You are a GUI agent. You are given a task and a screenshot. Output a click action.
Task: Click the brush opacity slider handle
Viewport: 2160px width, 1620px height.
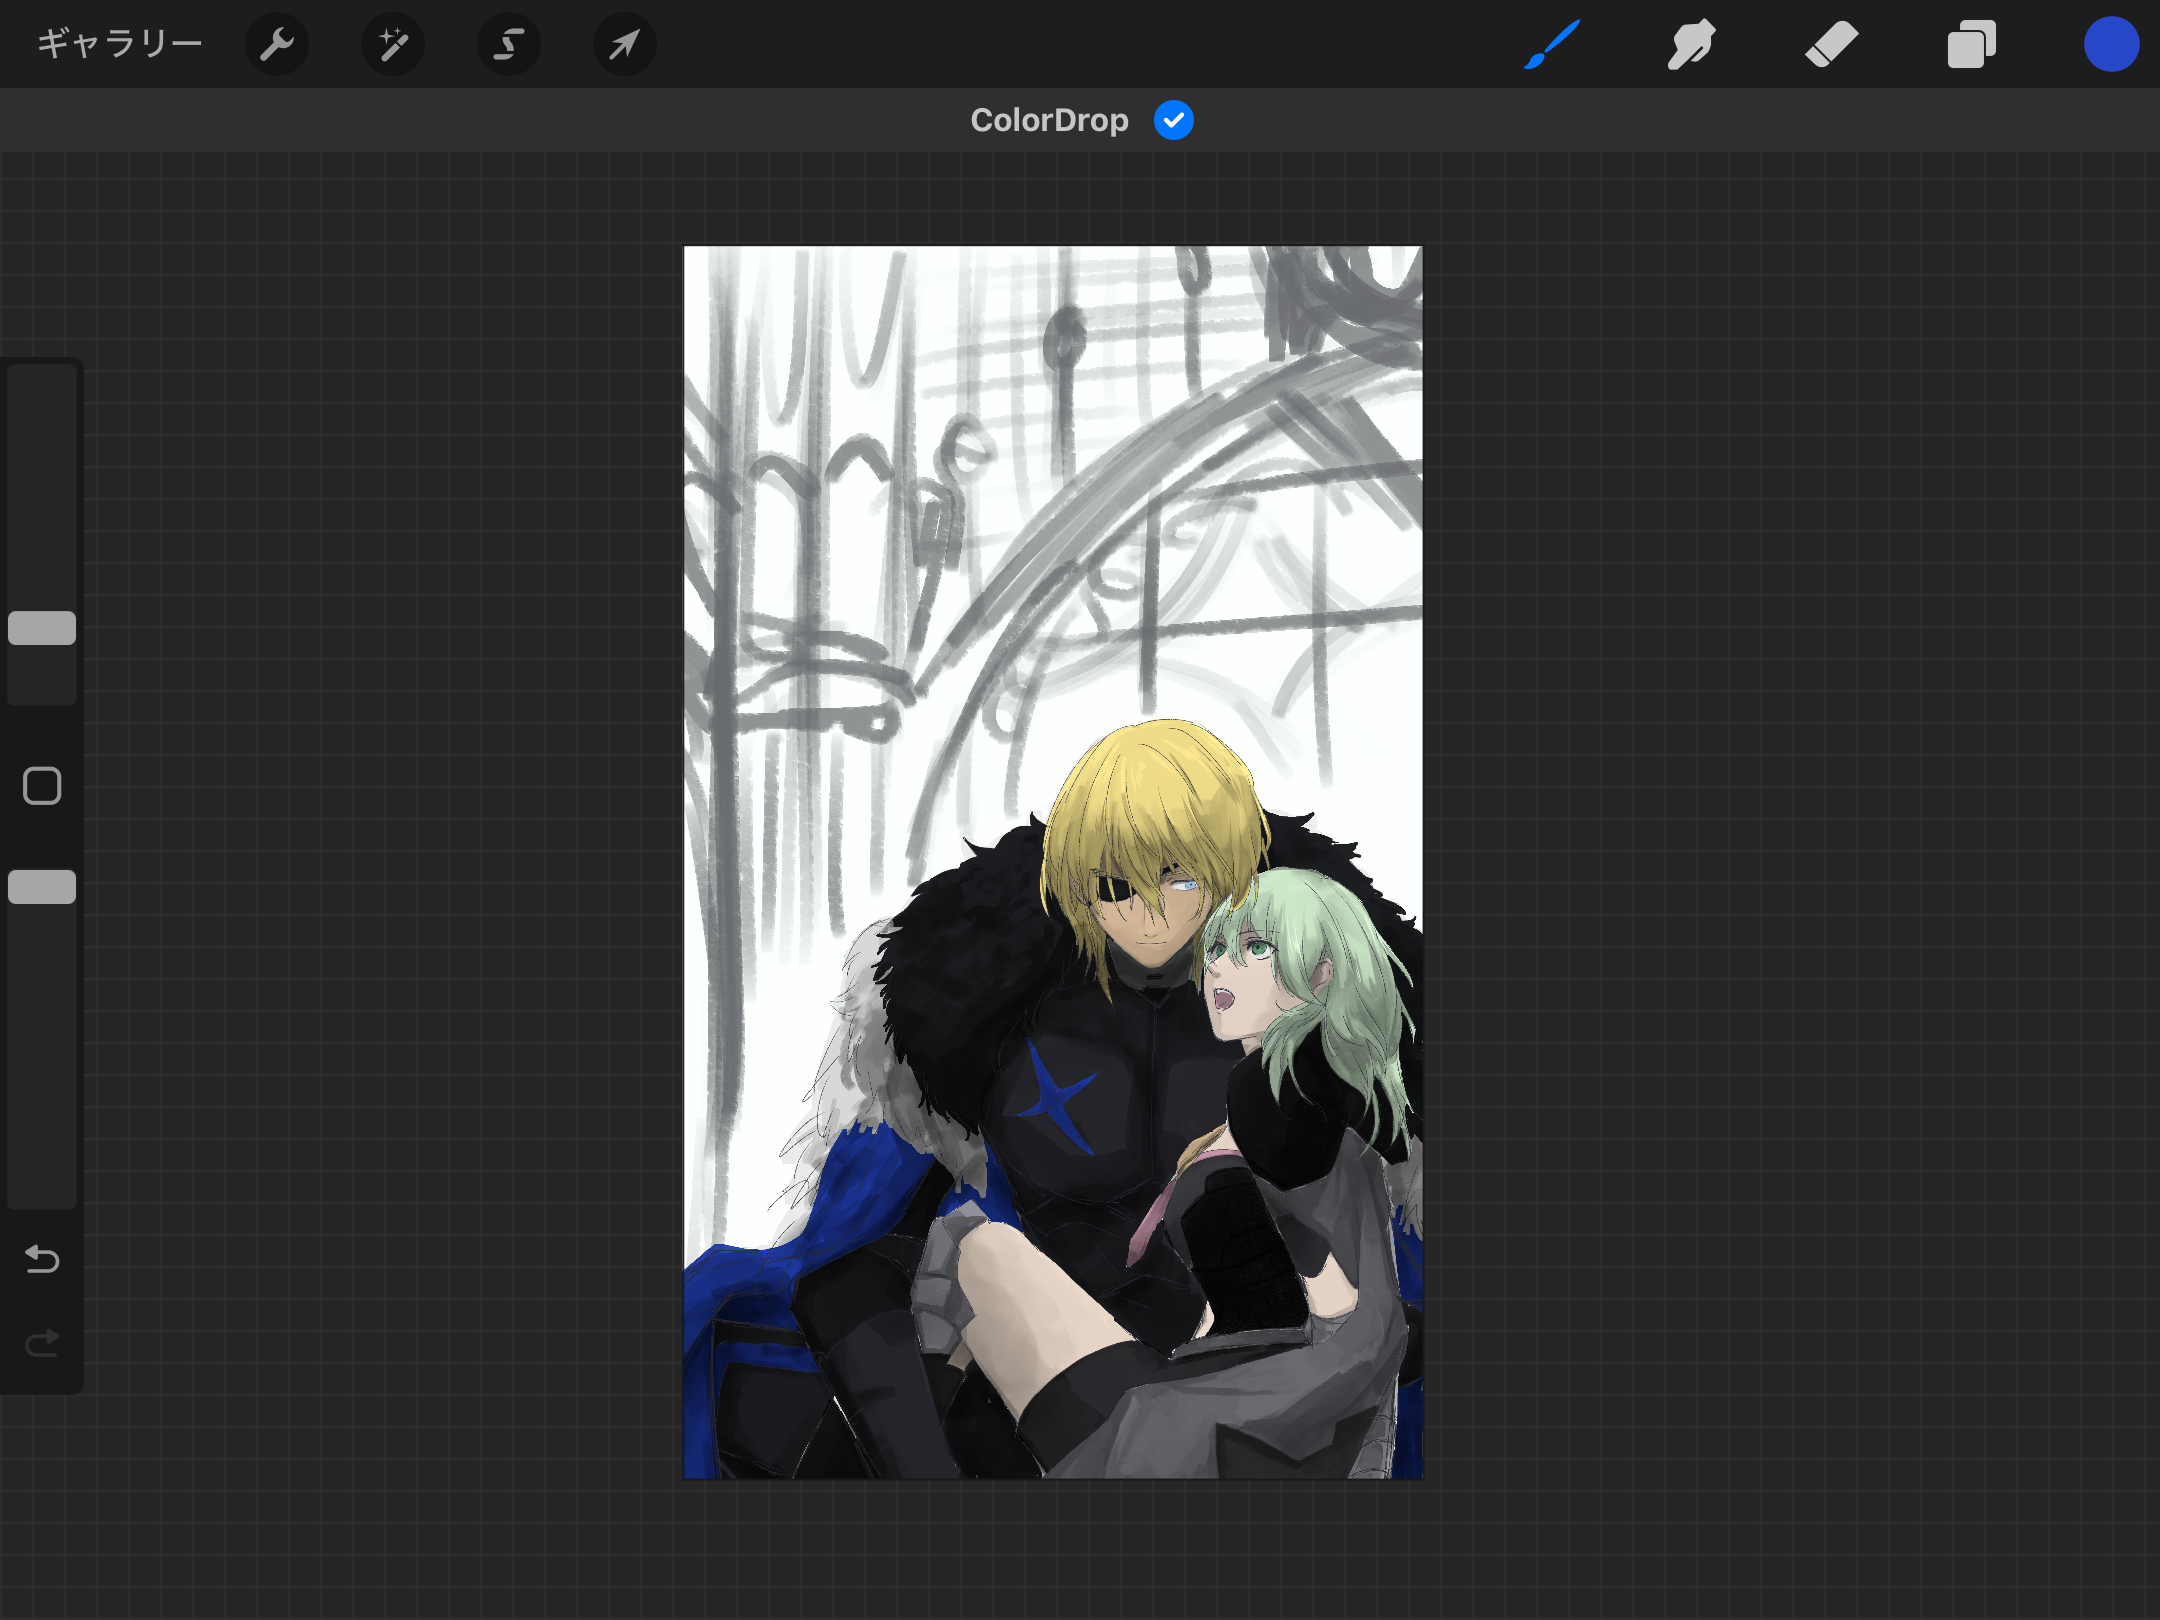pos(42,887)
